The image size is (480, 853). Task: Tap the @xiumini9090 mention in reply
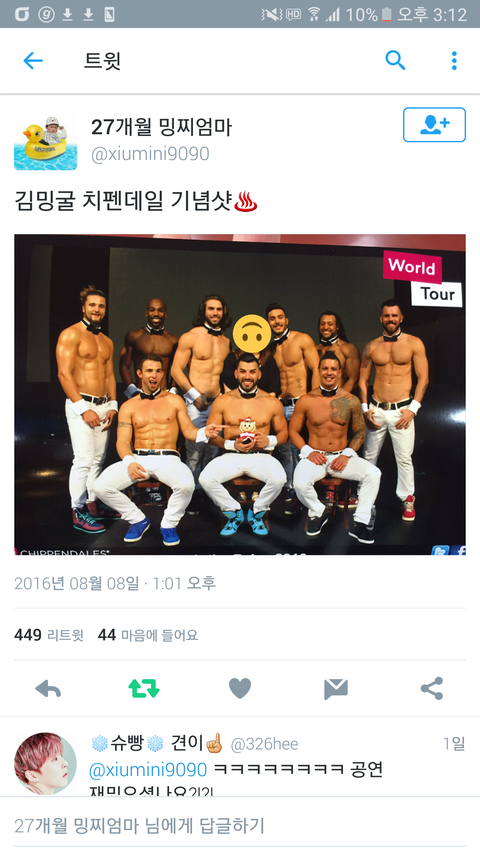[148, 770]
